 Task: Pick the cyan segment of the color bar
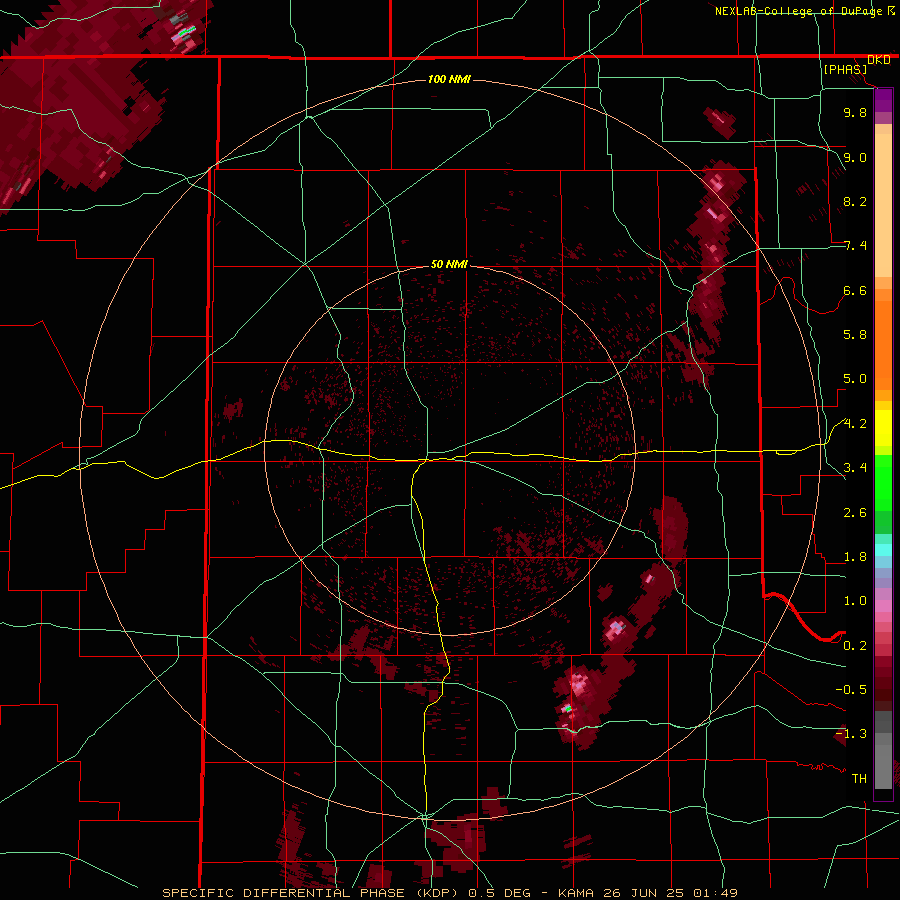[883, 549]
